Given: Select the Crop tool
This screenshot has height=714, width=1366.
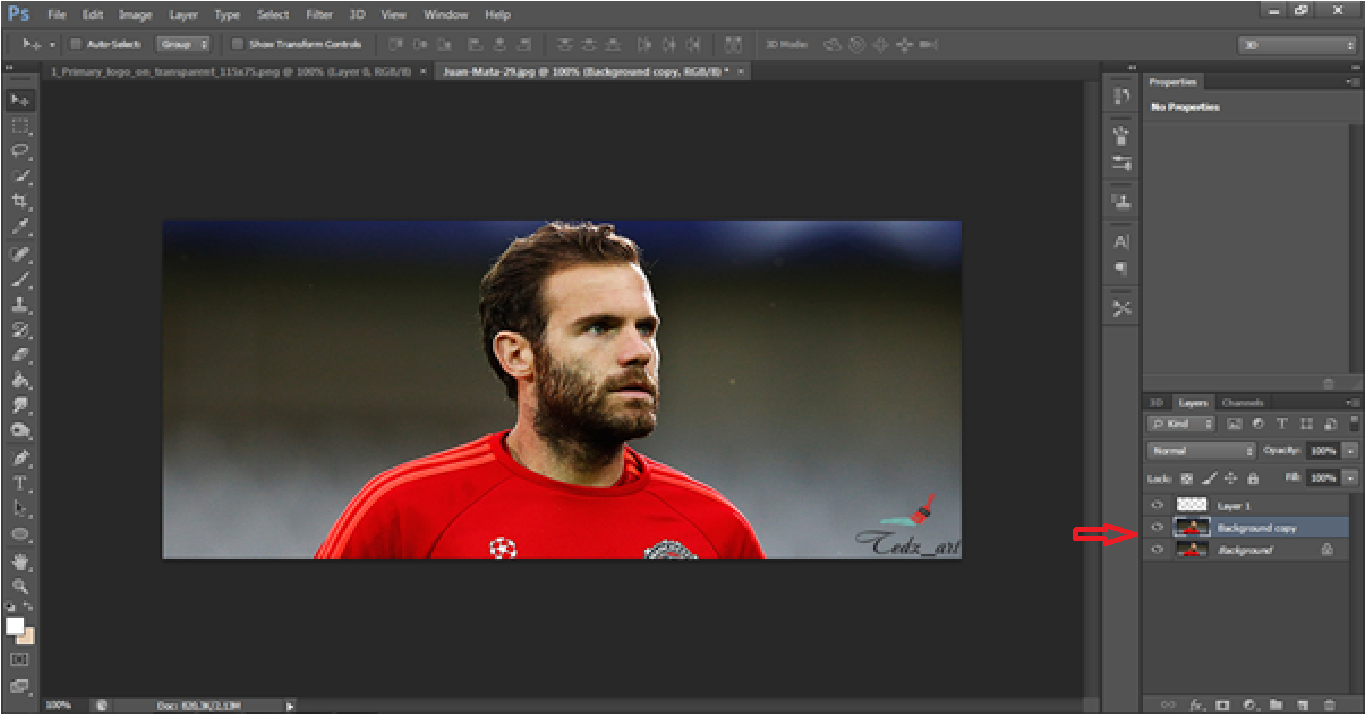Looking at the screenshot, I should (x=20, y=202).
